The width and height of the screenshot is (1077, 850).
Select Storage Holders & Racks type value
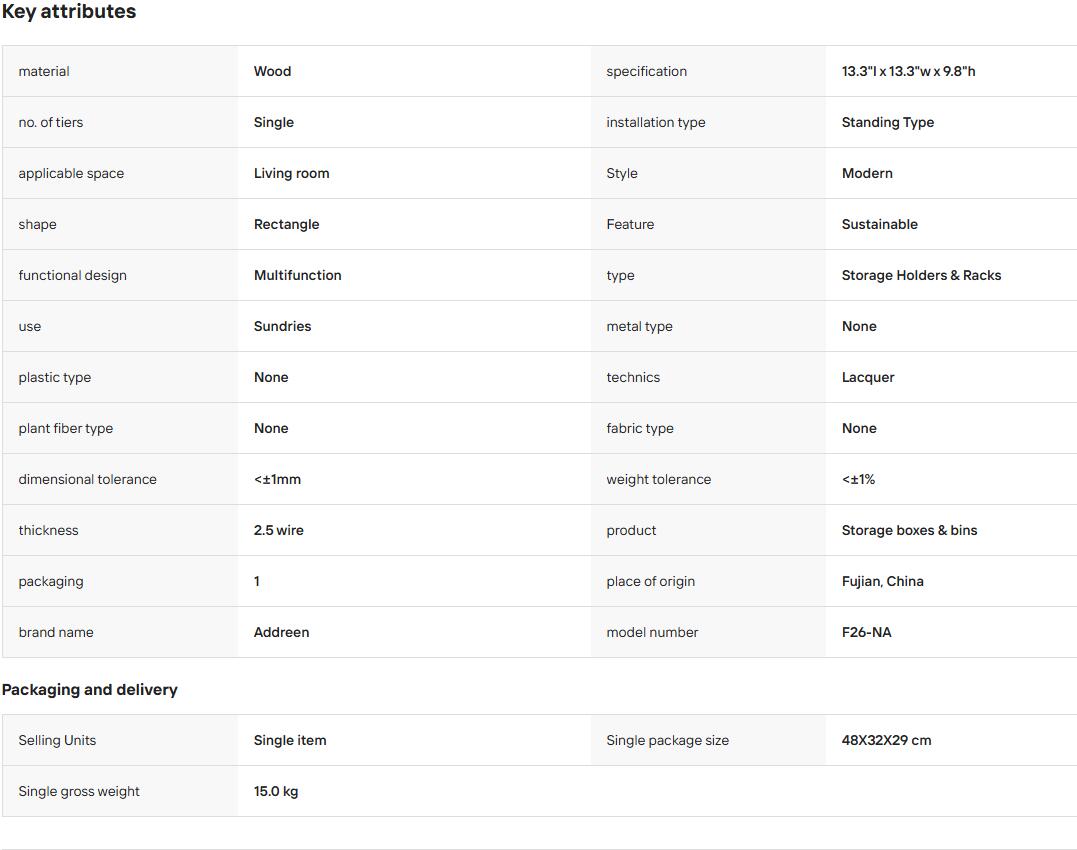coord(922,275)
